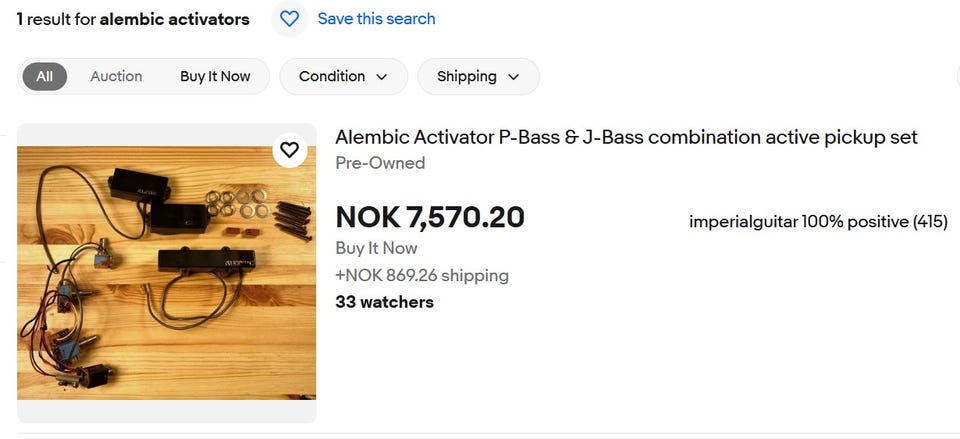Open the Shipping dropdown
960x439 pixels.
[x=478, y=76]
